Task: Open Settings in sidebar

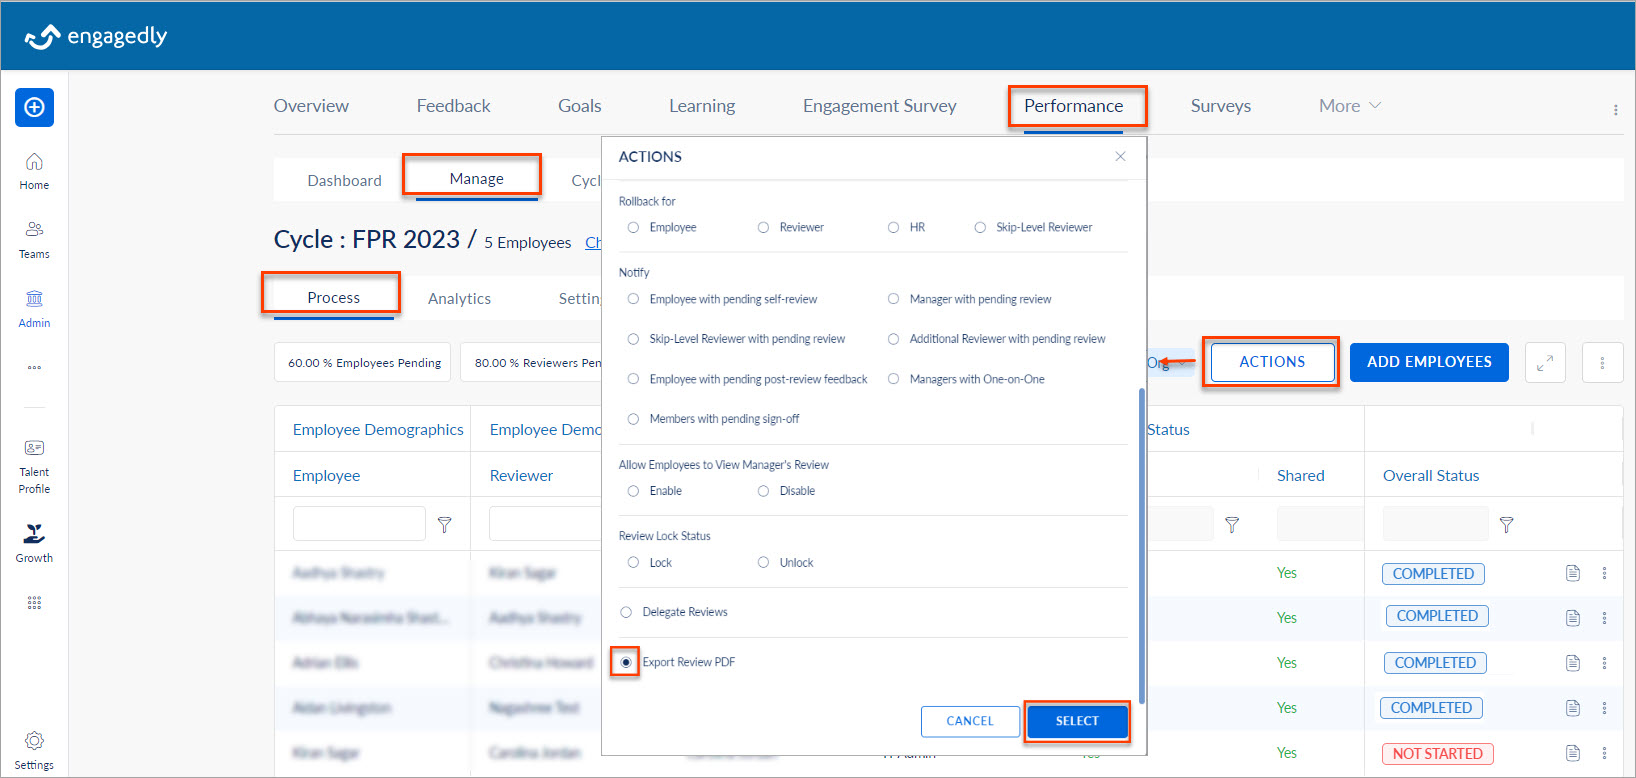Action: (34, 751)
